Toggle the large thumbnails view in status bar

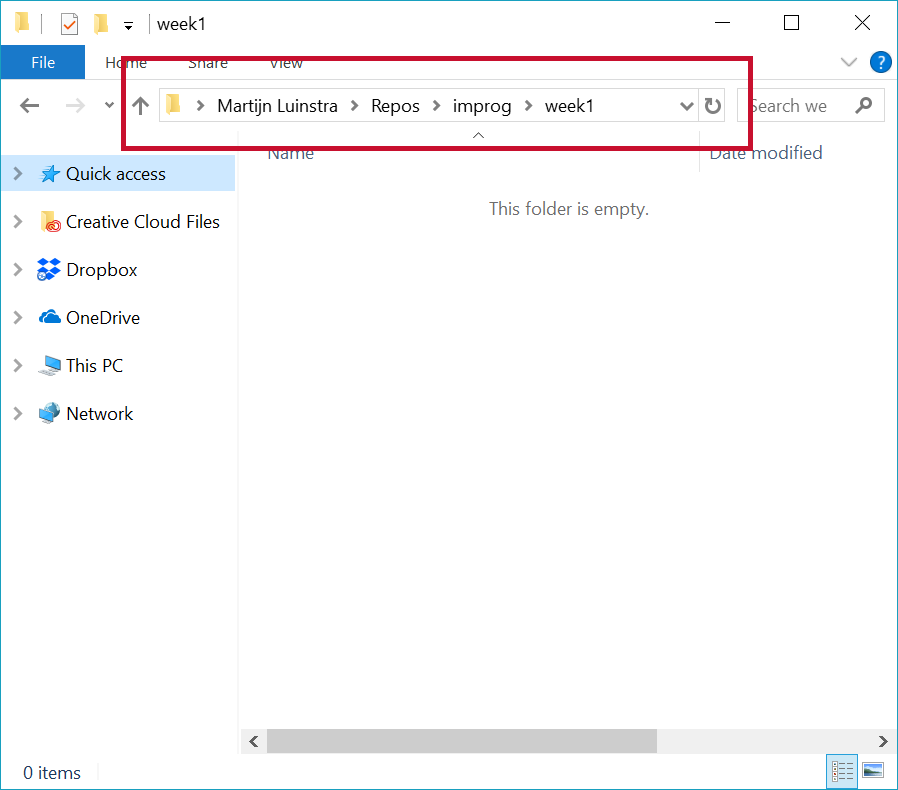click(x=873, y=771)
